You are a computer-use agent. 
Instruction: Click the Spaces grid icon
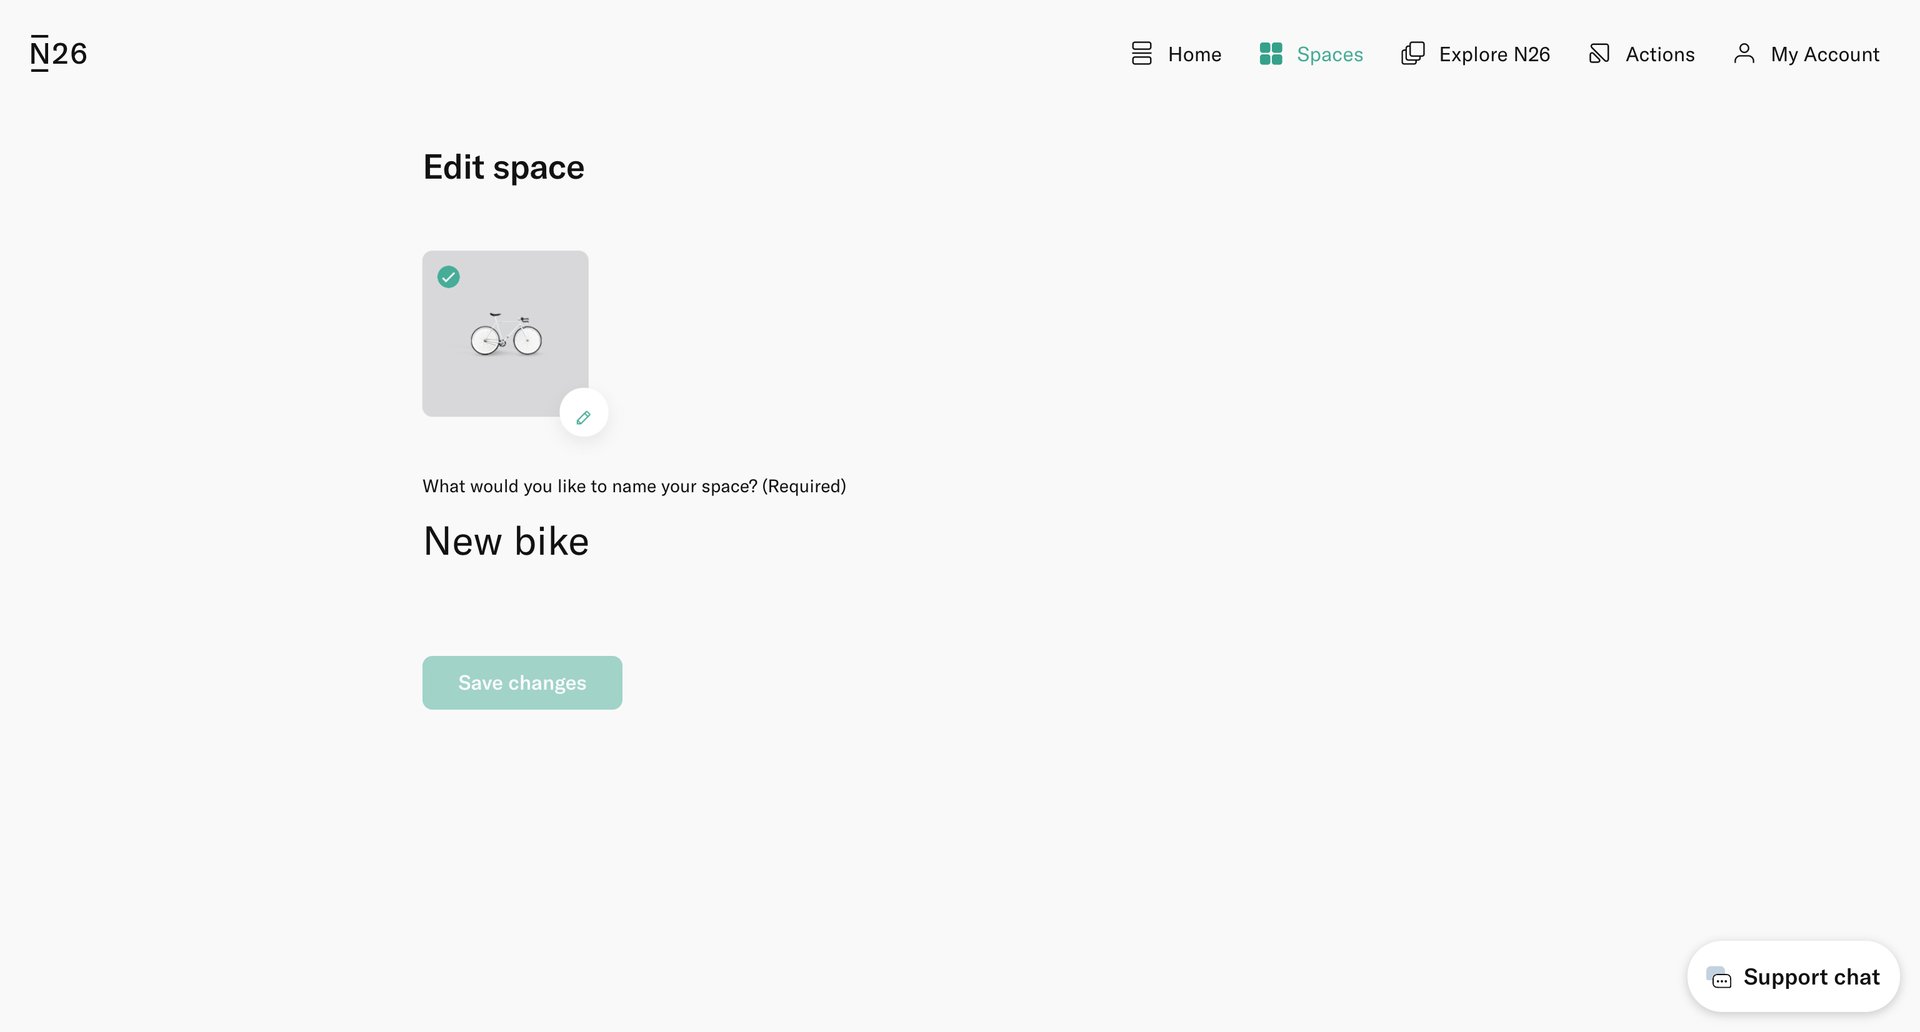coord(1270,53)
